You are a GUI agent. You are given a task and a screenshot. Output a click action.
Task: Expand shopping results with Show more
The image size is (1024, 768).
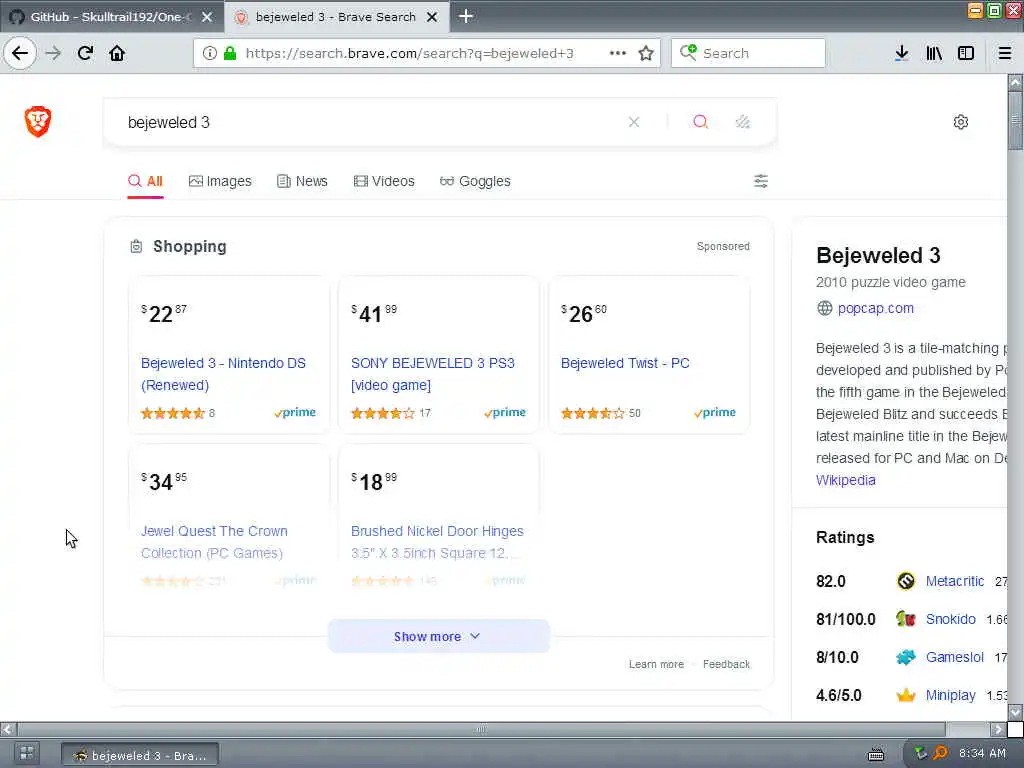(438, 636)
